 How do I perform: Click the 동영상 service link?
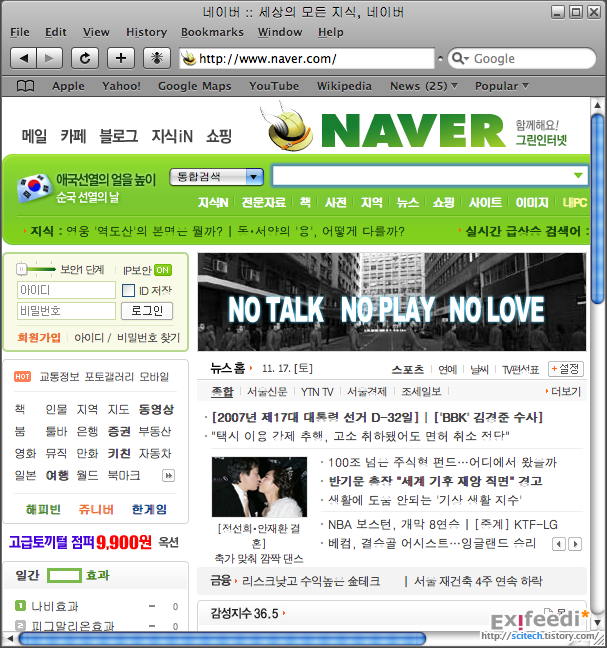(156, 410)
